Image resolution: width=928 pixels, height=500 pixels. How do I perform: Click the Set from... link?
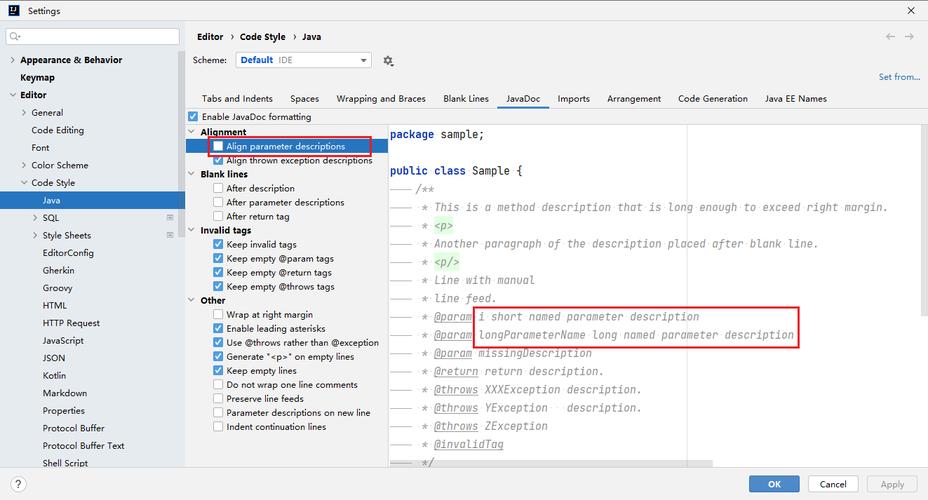point(899,77)
